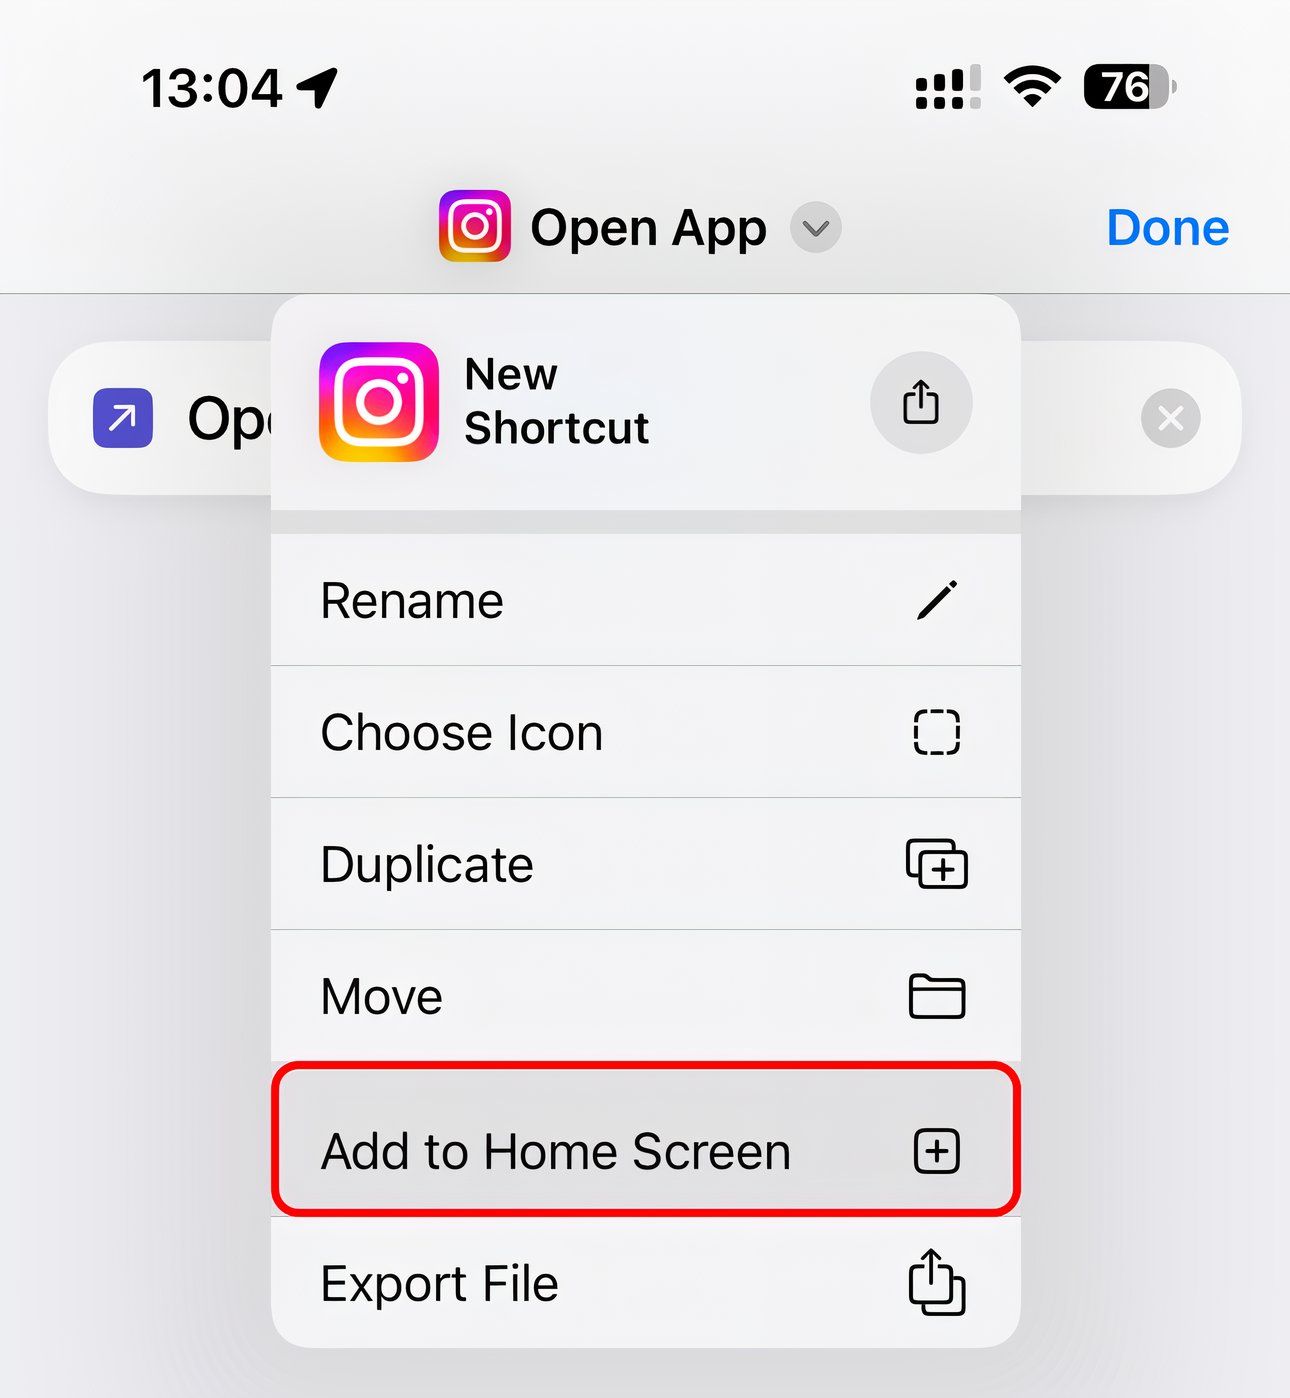Tap the blue Done button
The width and height of the screenshot is (1290, 1398).
pyautogui.click(x=1167, y=228)
